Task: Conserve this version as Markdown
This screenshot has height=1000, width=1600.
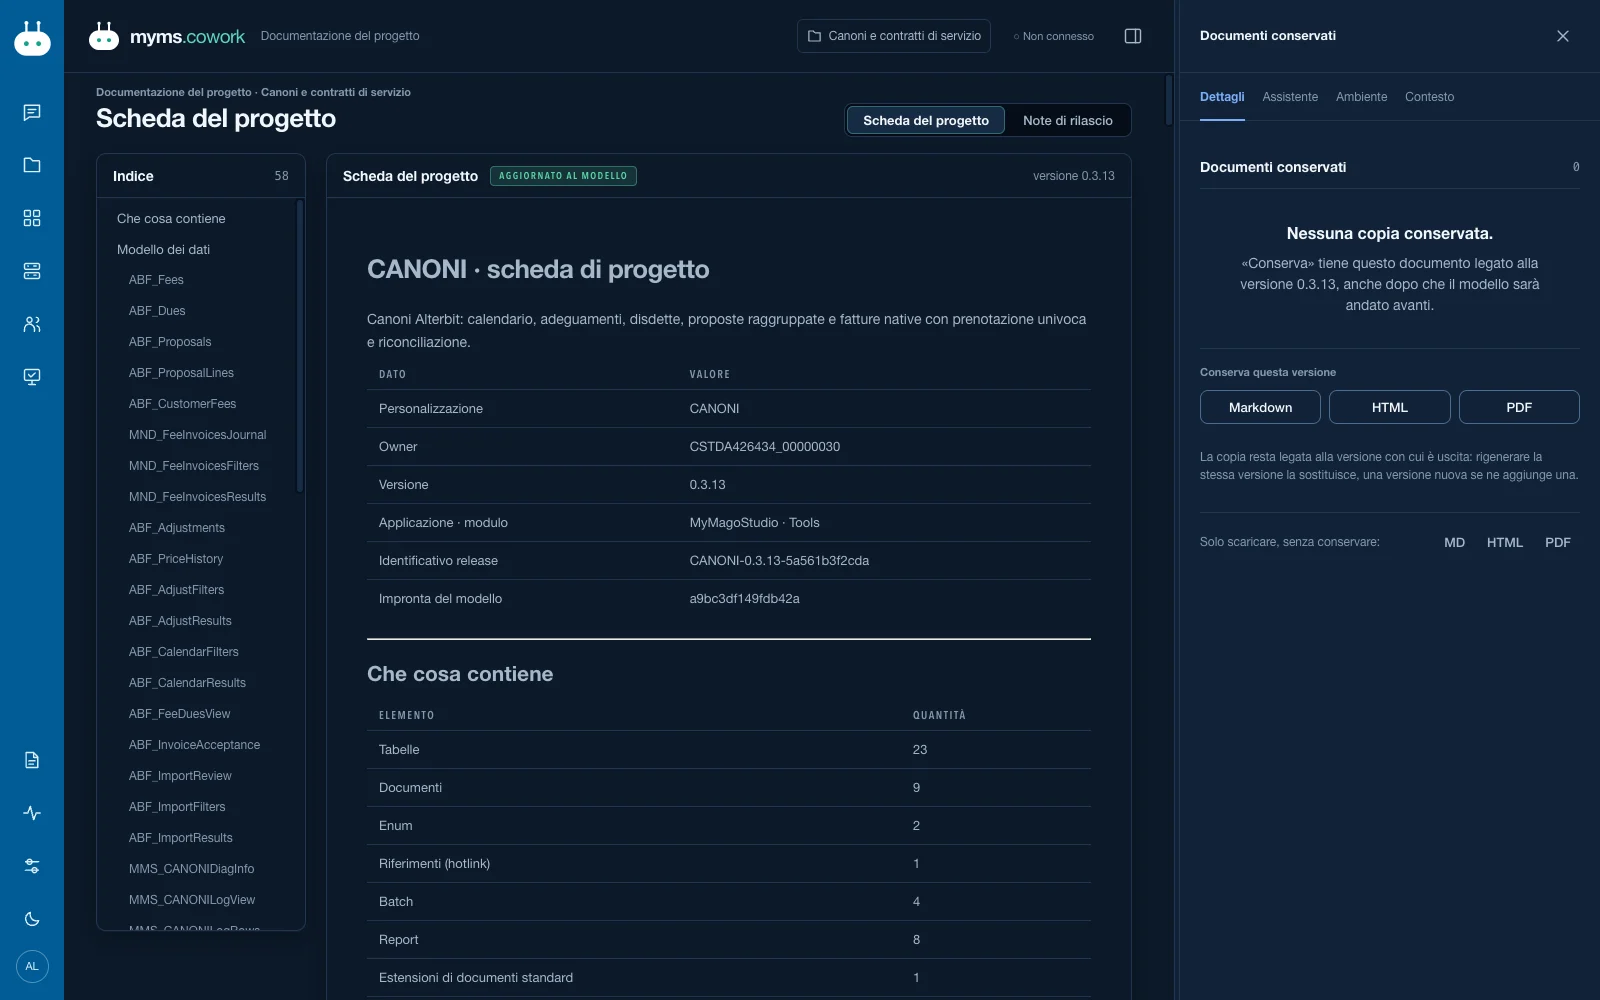Action: coord(1260,407)
